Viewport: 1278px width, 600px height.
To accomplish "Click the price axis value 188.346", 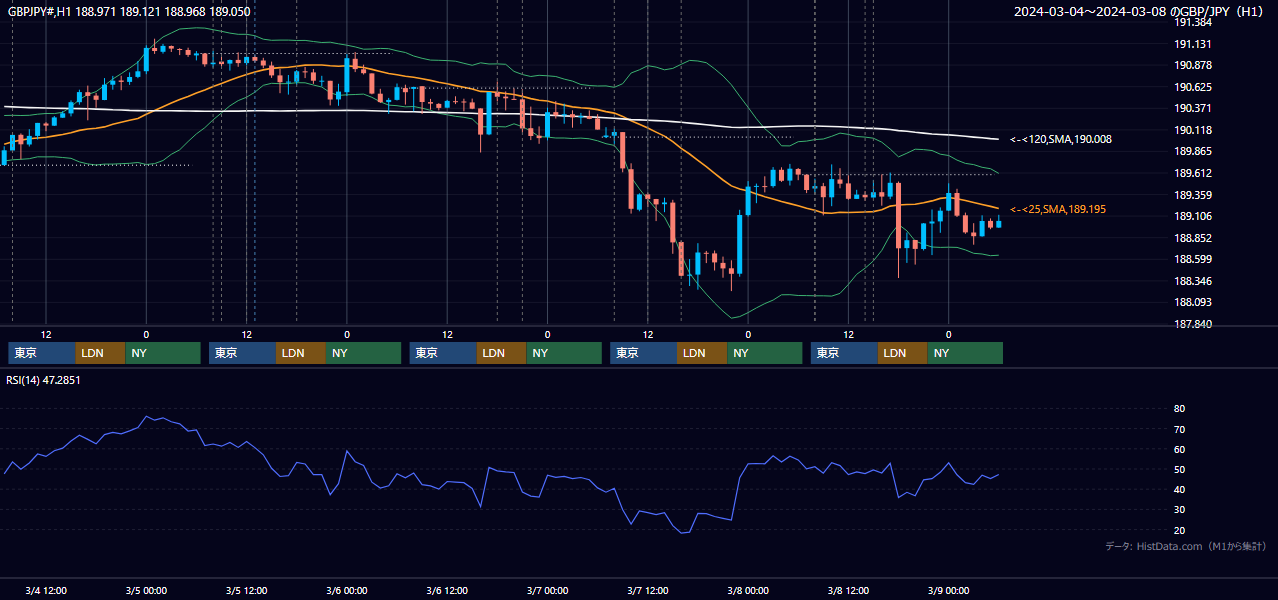I will click(x=1193, y=281).
